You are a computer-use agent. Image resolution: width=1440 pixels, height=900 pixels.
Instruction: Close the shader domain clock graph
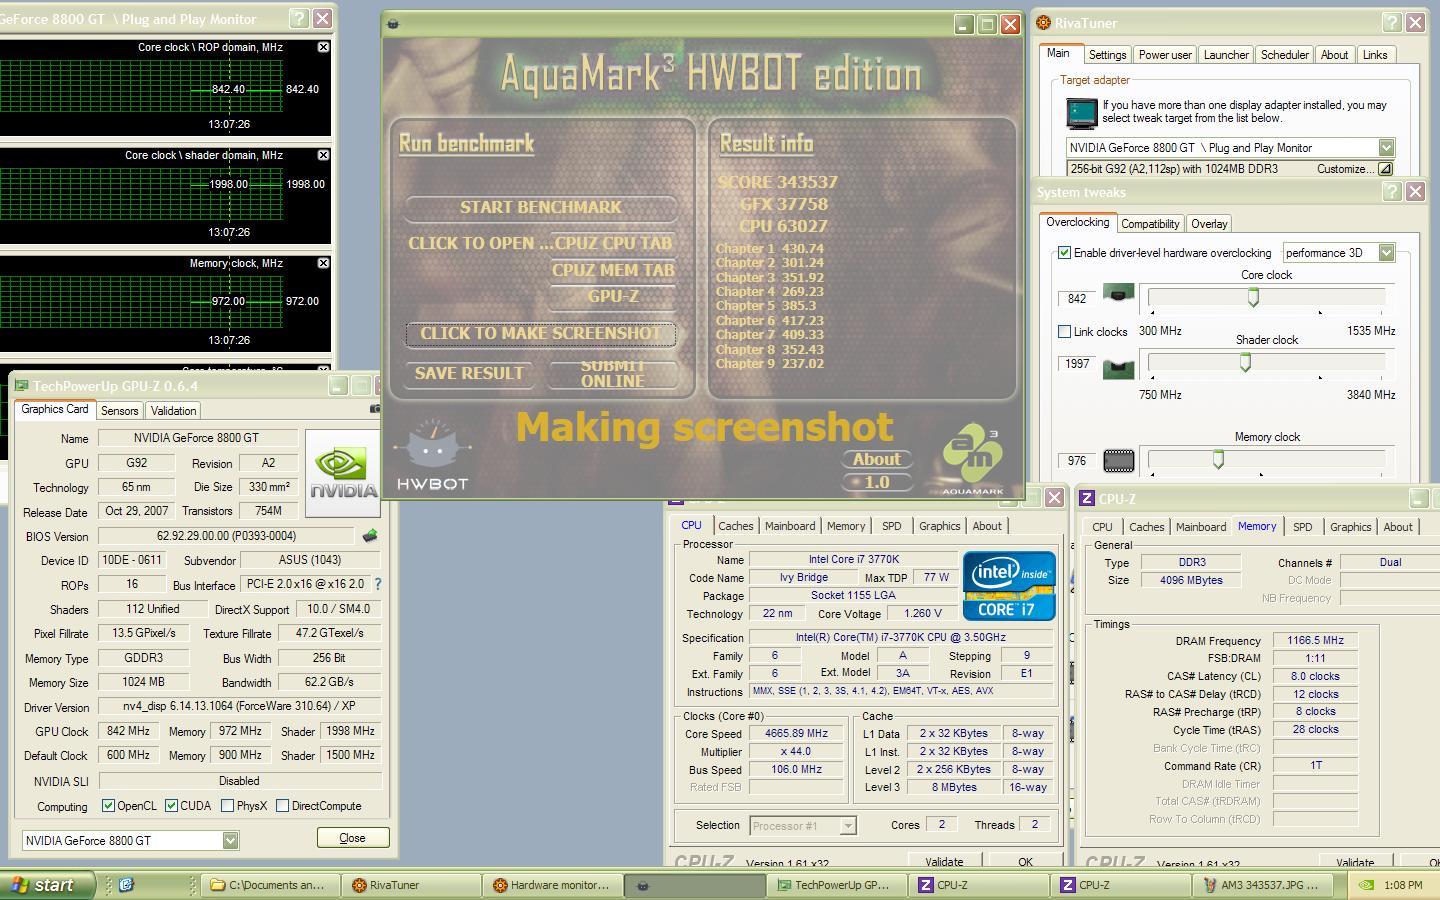coord(323,155)
